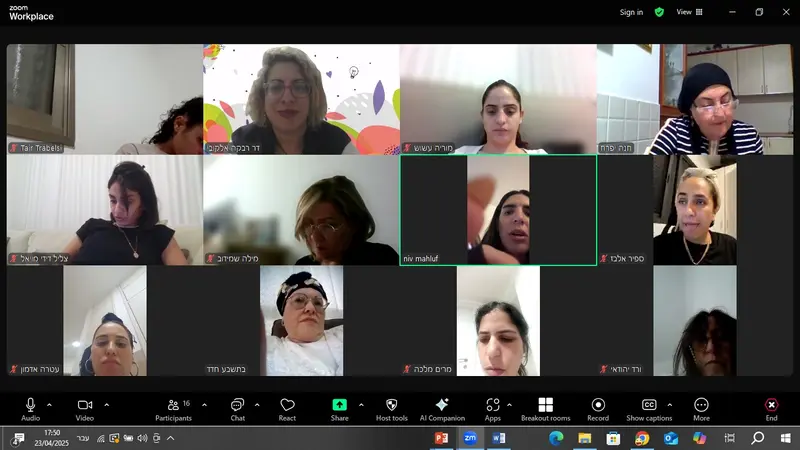The height and width of the screenshot is (450, 800).
Task: Open the Participants panel
Action: coord(172,408)
